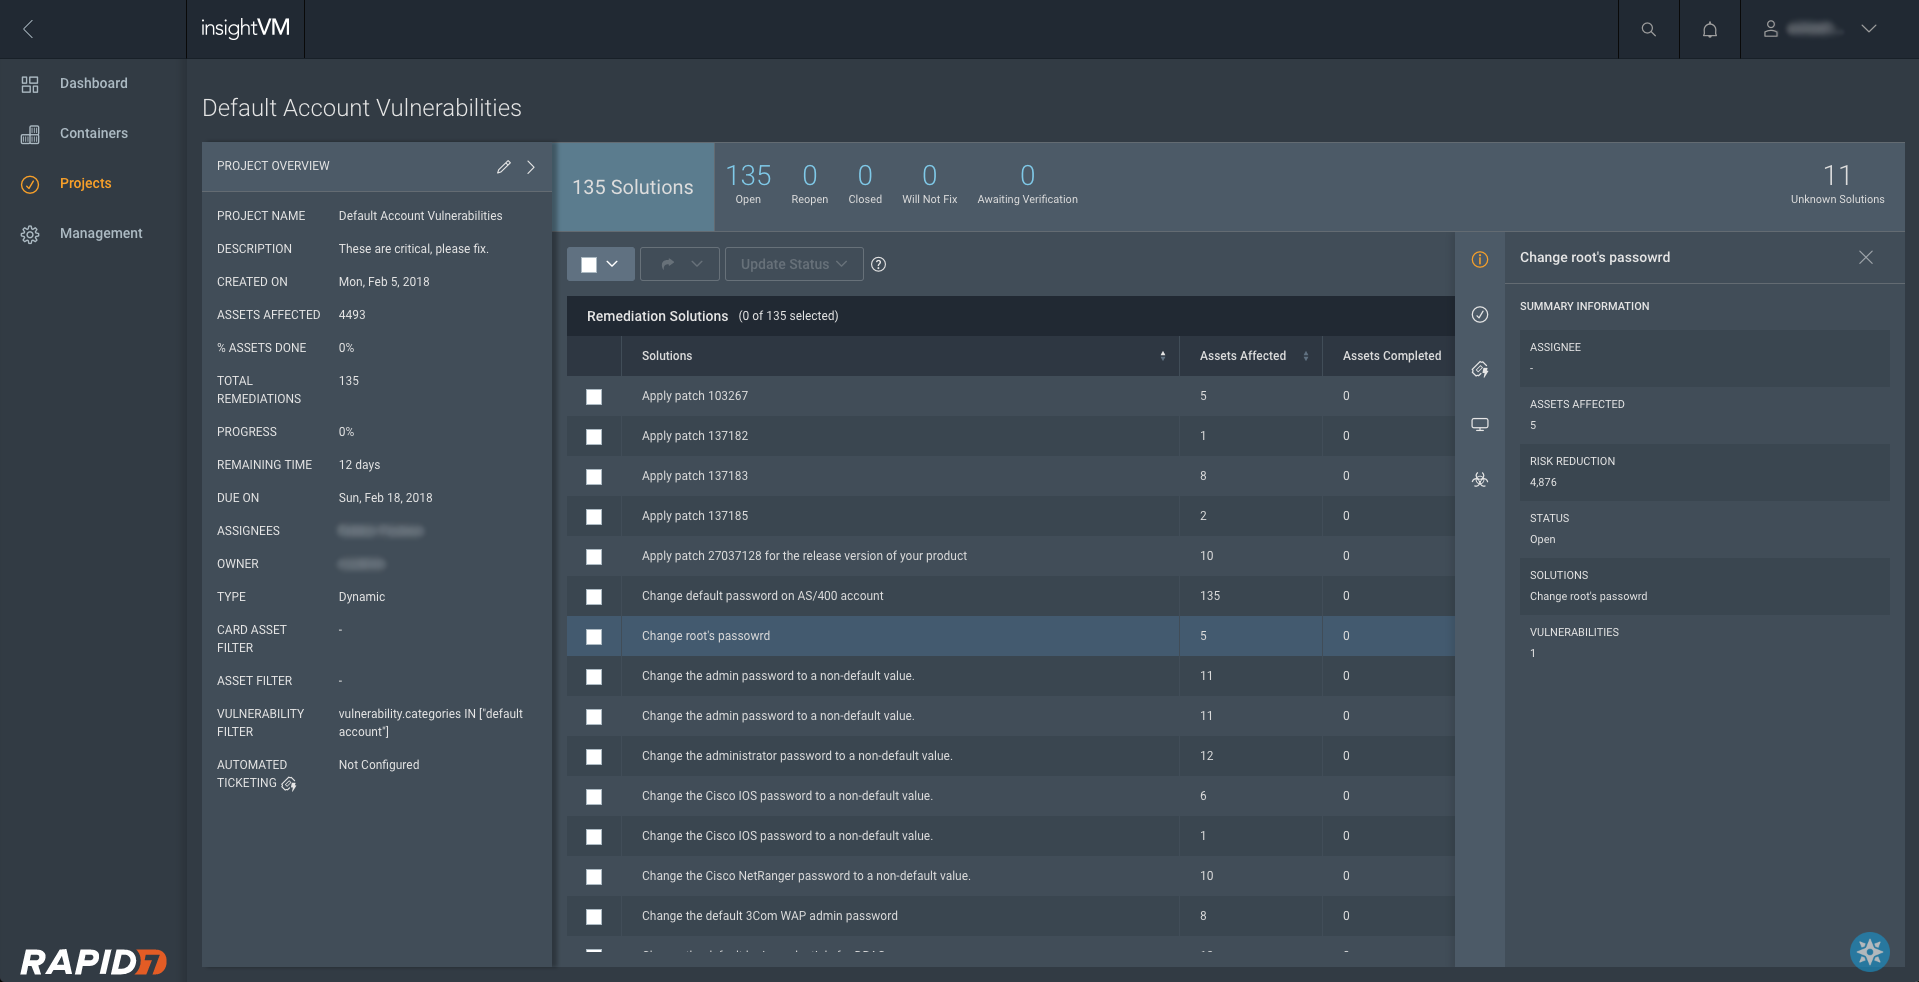1919x982 pixels.
Task: Click the Vulnerability filter text
Action: pos(431,723)
